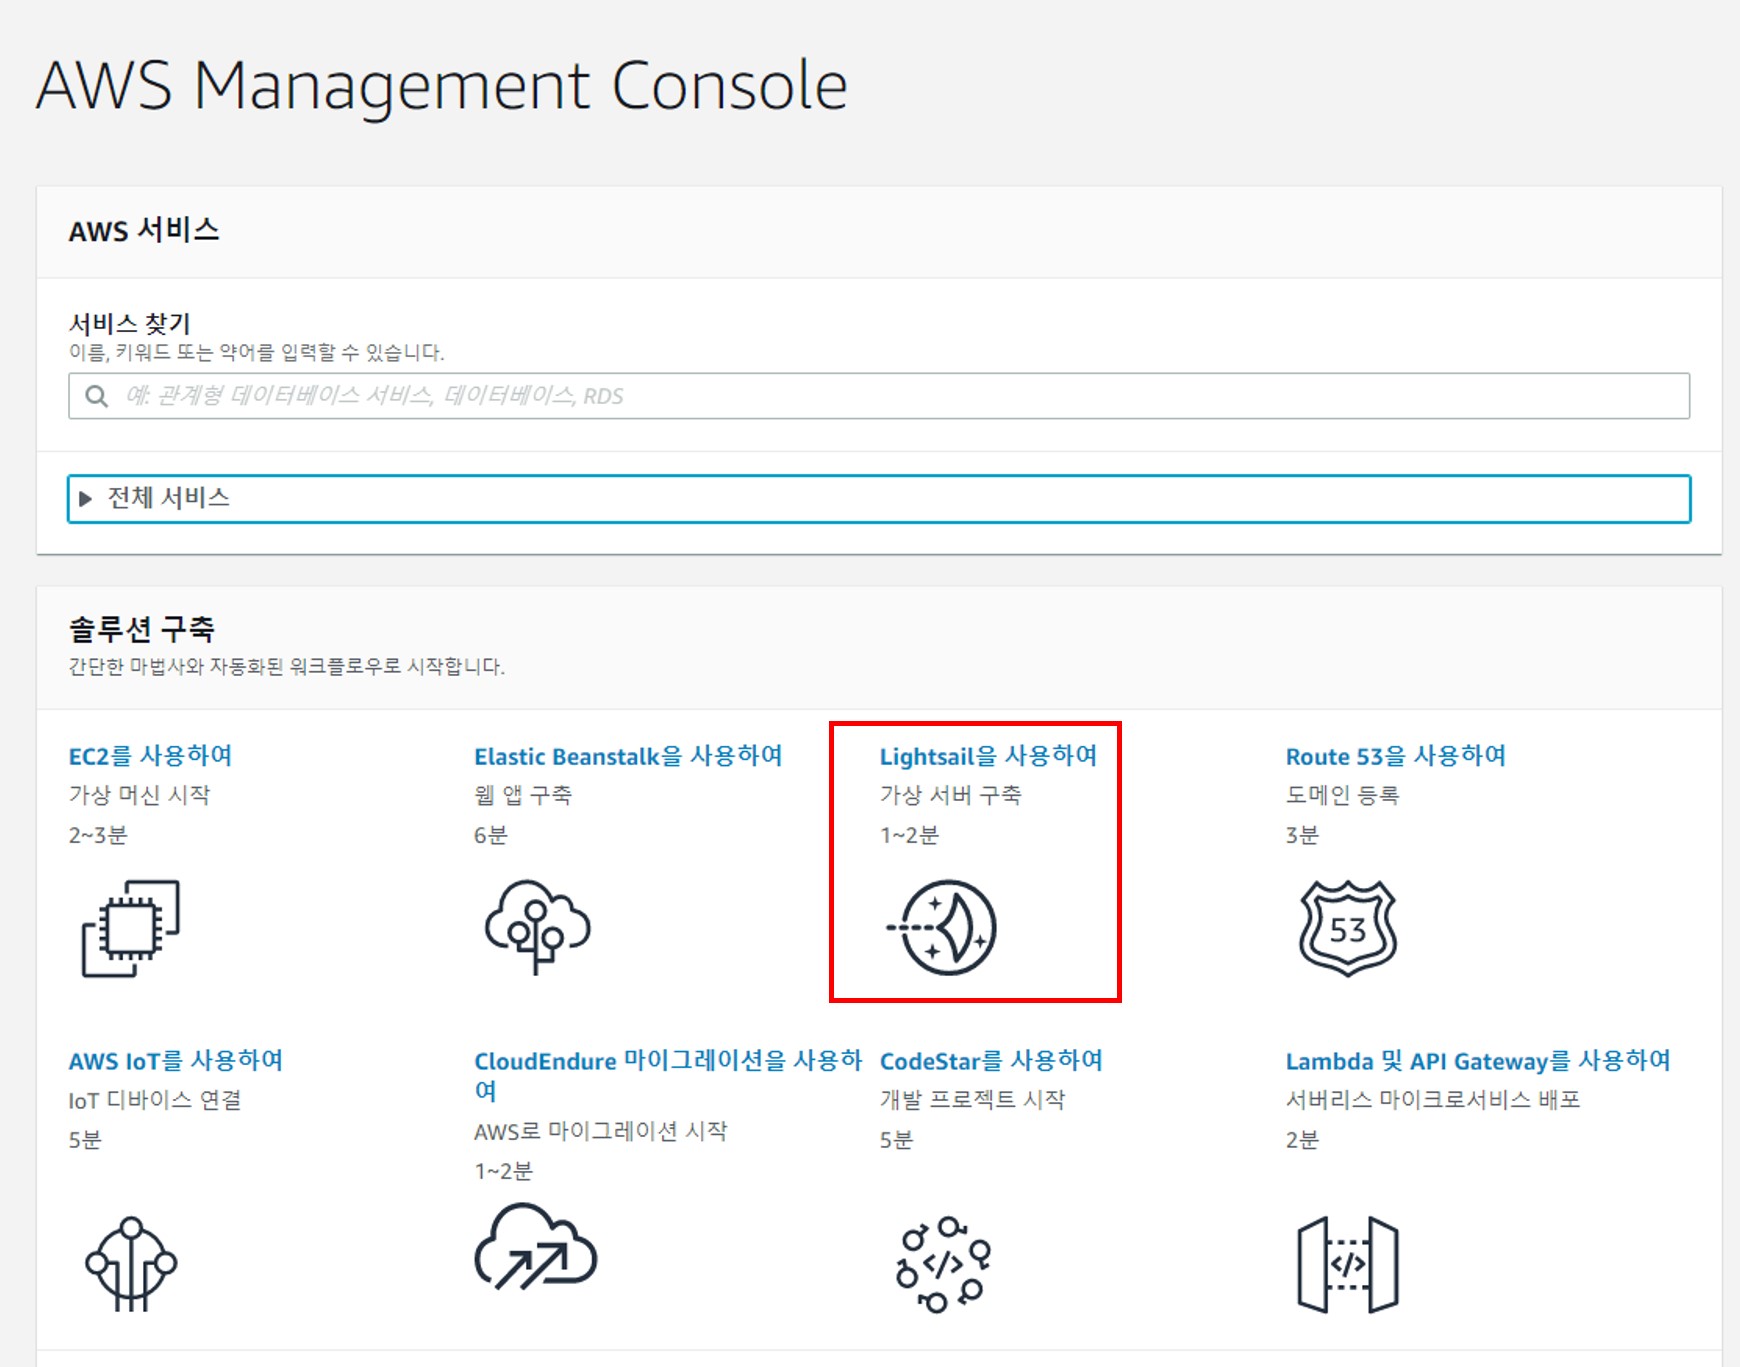1740x1367 pixels.
Task: Open Lambda 및 API Gateway를 사용하여 link
Action: (x=1478, y=1061)
